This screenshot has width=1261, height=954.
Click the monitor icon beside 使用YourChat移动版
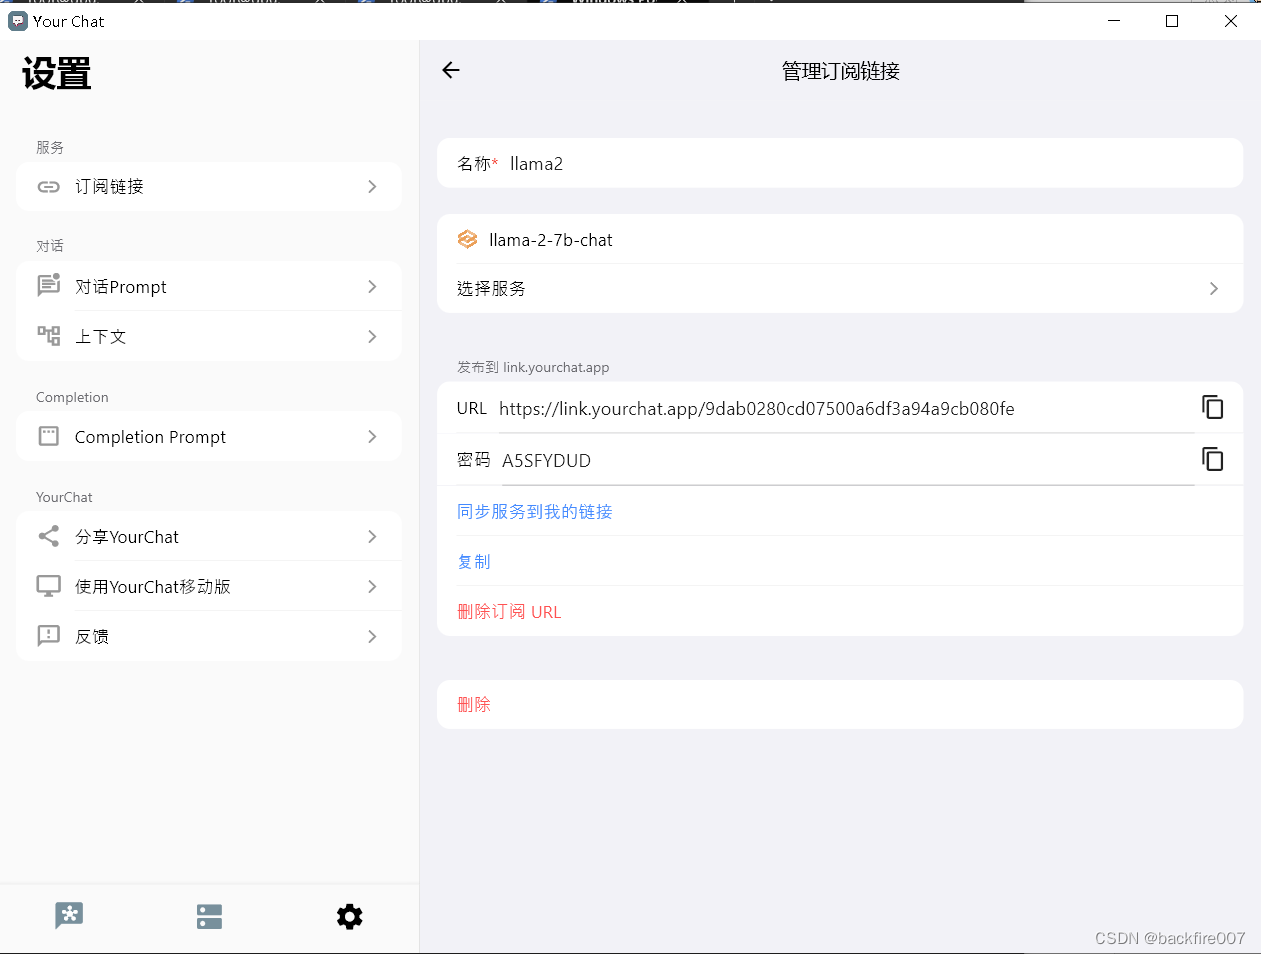49,586
